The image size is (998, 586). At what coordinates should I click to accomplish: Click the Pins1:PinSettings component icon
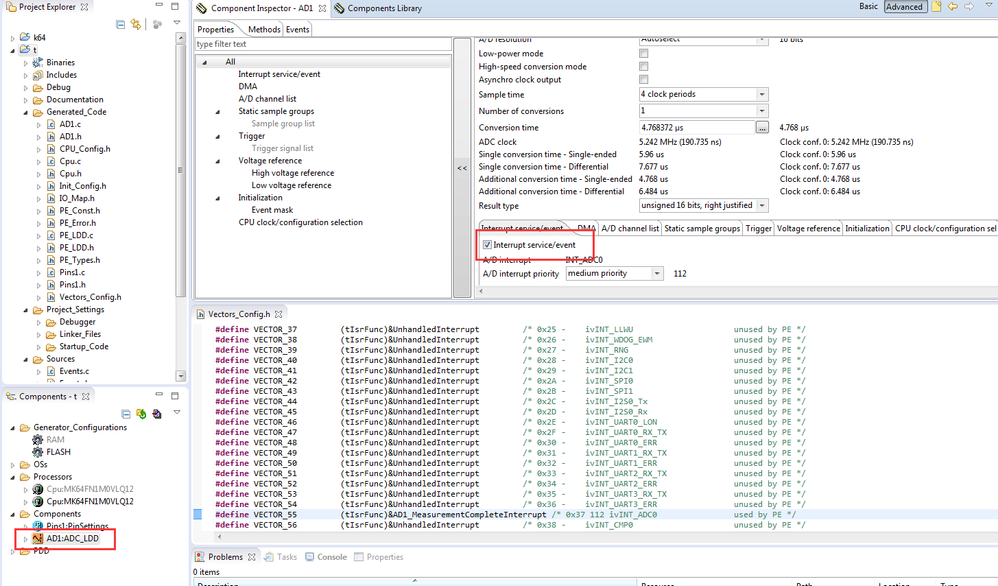(38, 526)
